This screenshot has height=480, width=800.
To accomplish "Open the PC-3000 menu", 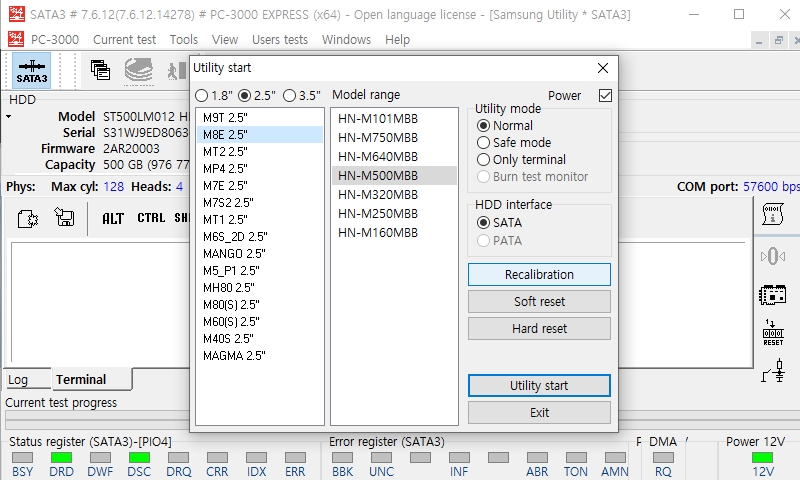I will click(x=55, y=39).
